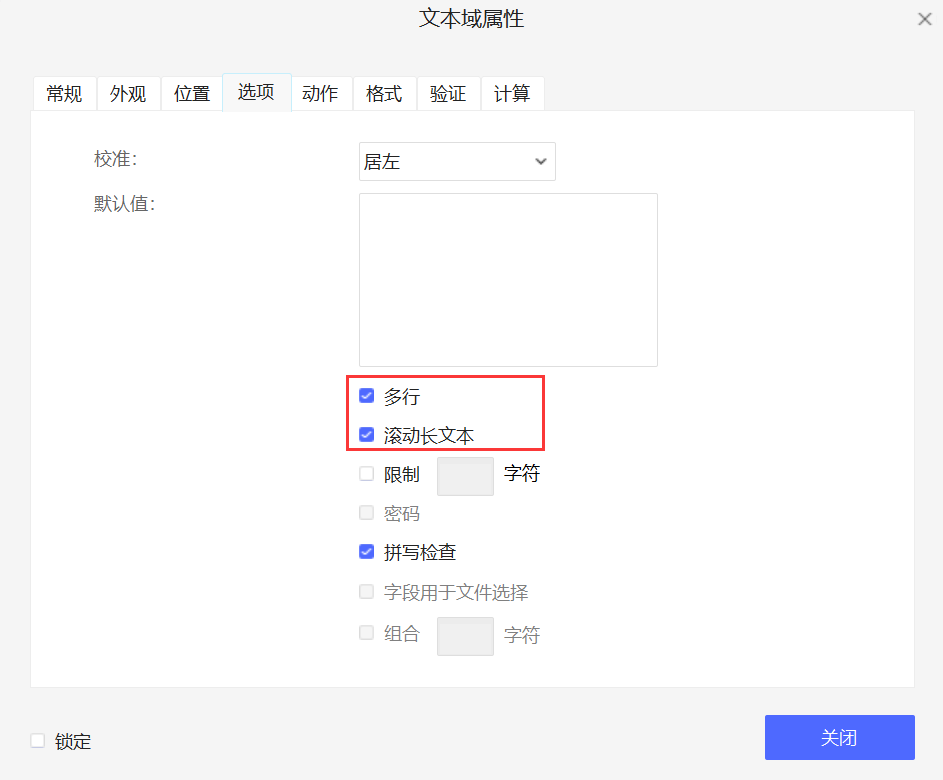Image resolution: width=943 pixels, height=780 pixels.
Task: Switch to the 计算 tab
Action: coord(512,93)
